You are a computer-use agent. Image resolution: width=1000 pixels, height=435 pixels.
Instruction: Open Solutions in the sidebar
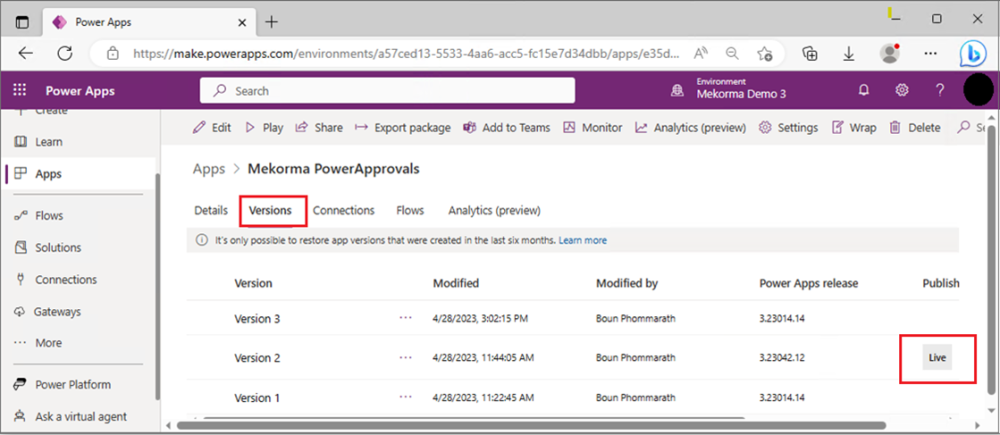coord(47,247)
